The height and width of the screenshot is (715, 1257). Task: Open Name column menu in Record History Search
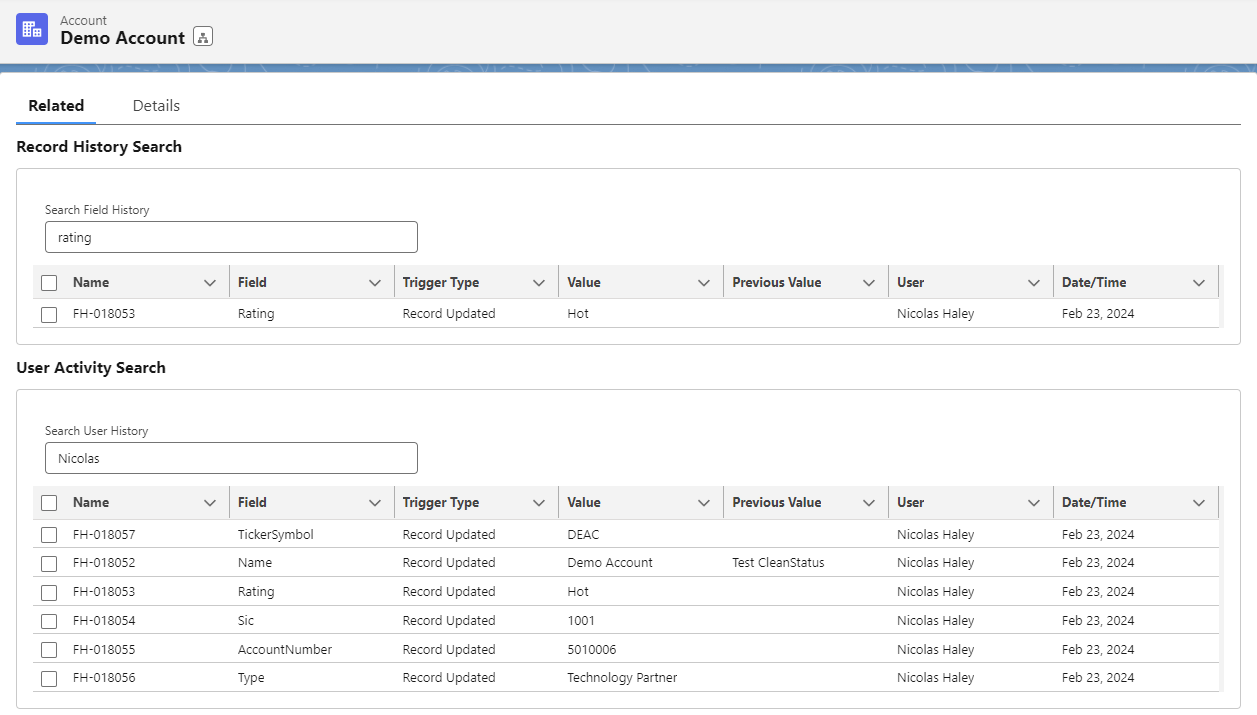click(x=210, y=283)
